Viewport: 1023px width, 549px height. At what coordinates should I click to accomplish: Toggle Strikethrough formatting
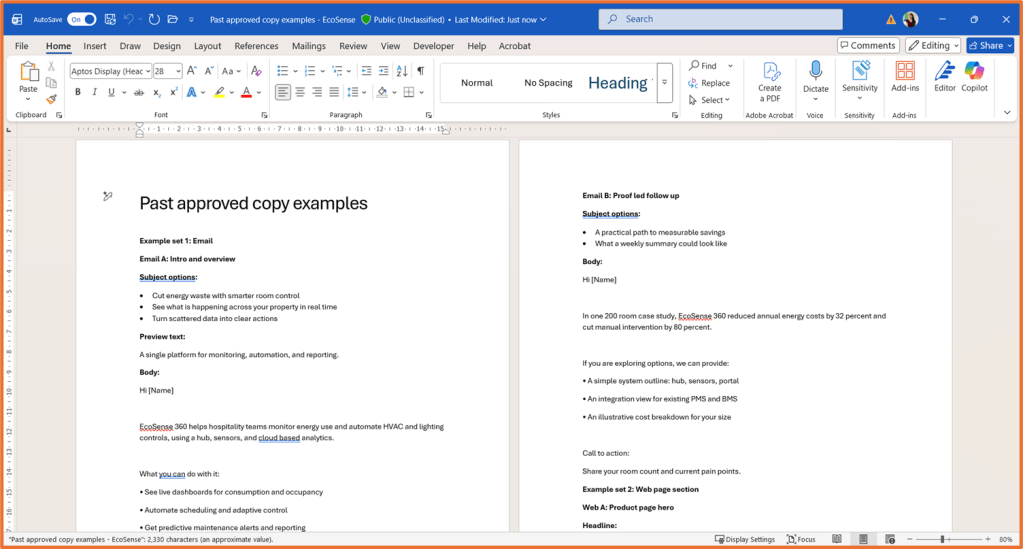click(138, 93)
